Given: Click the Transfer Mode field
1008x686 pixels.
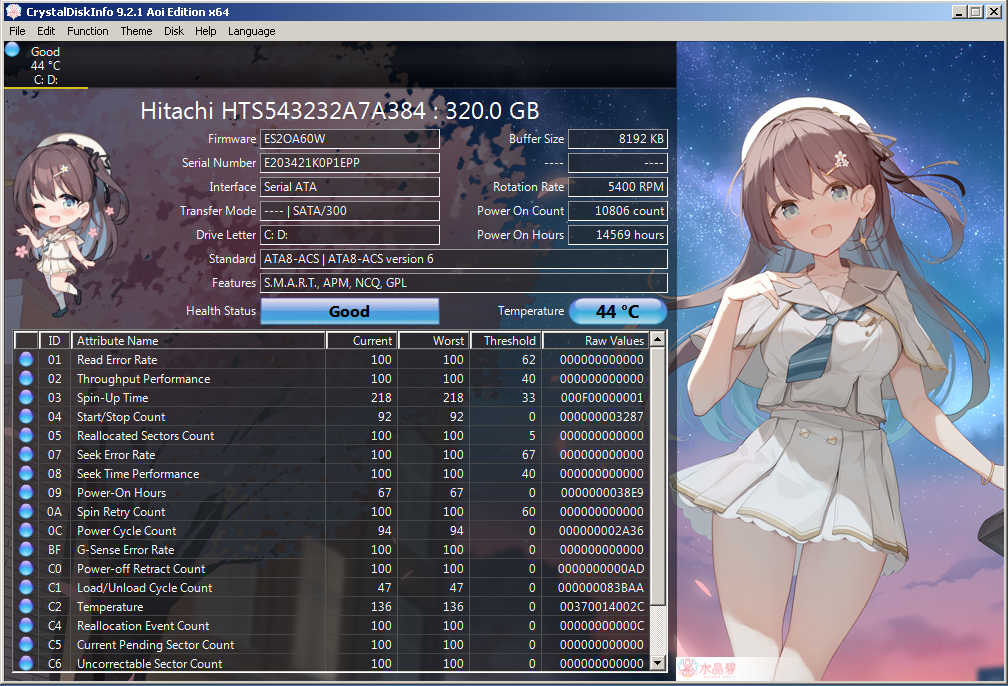Looking at the screenshot, I should [350, 211].
